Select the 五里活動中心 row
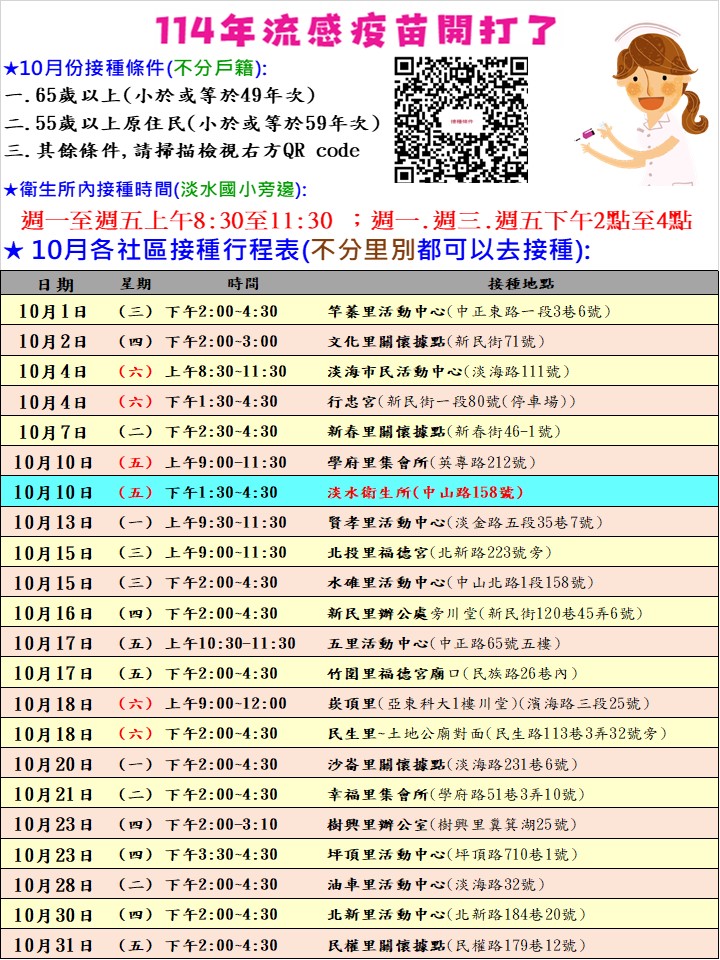This screenshot has width=720, height=960. (360, 643)
